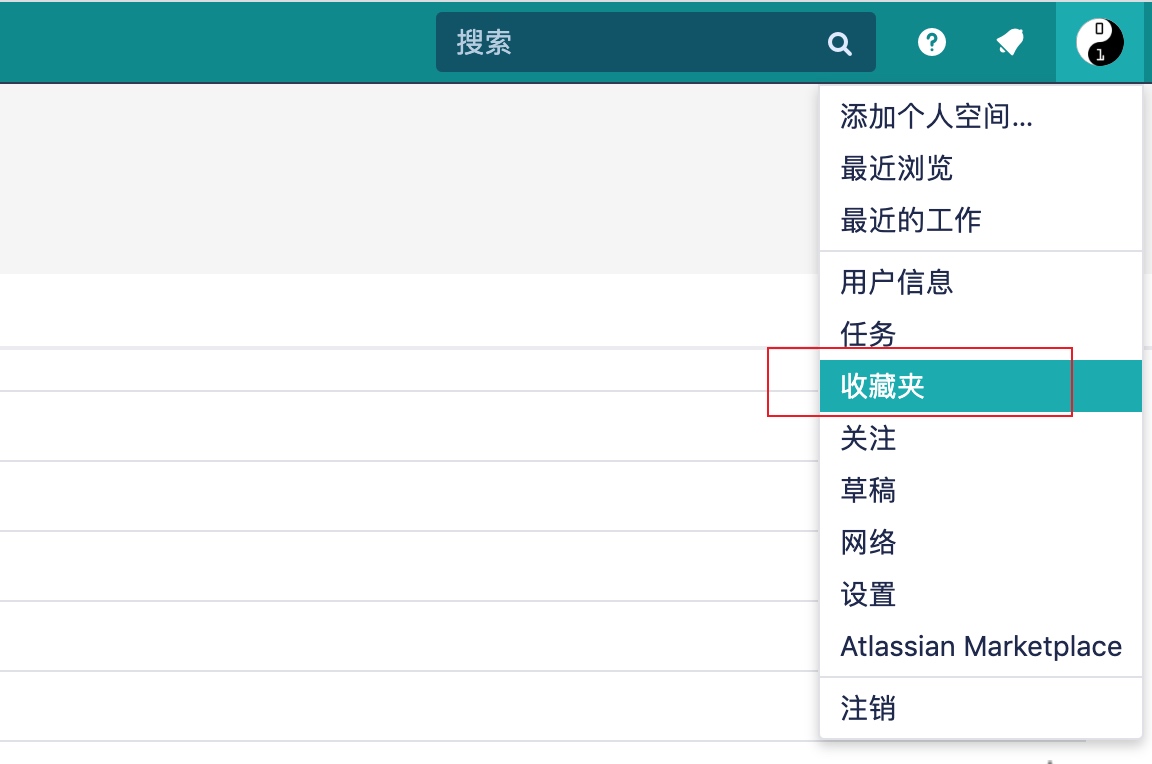Choose 最近的工作 menu item
The image size is (1152, 764).
point(981,220)
